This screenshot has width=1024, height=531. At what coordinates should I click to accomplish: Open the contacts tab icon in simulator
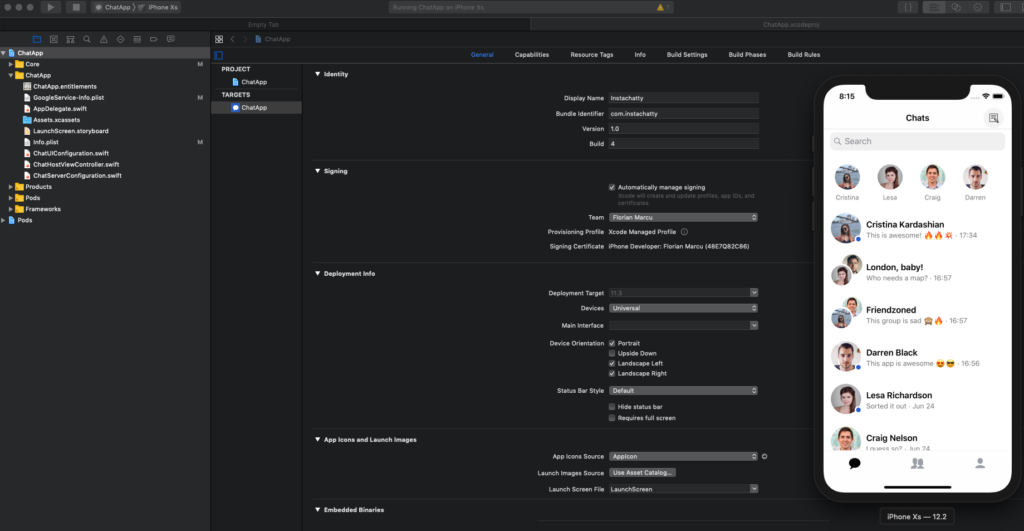917,463
